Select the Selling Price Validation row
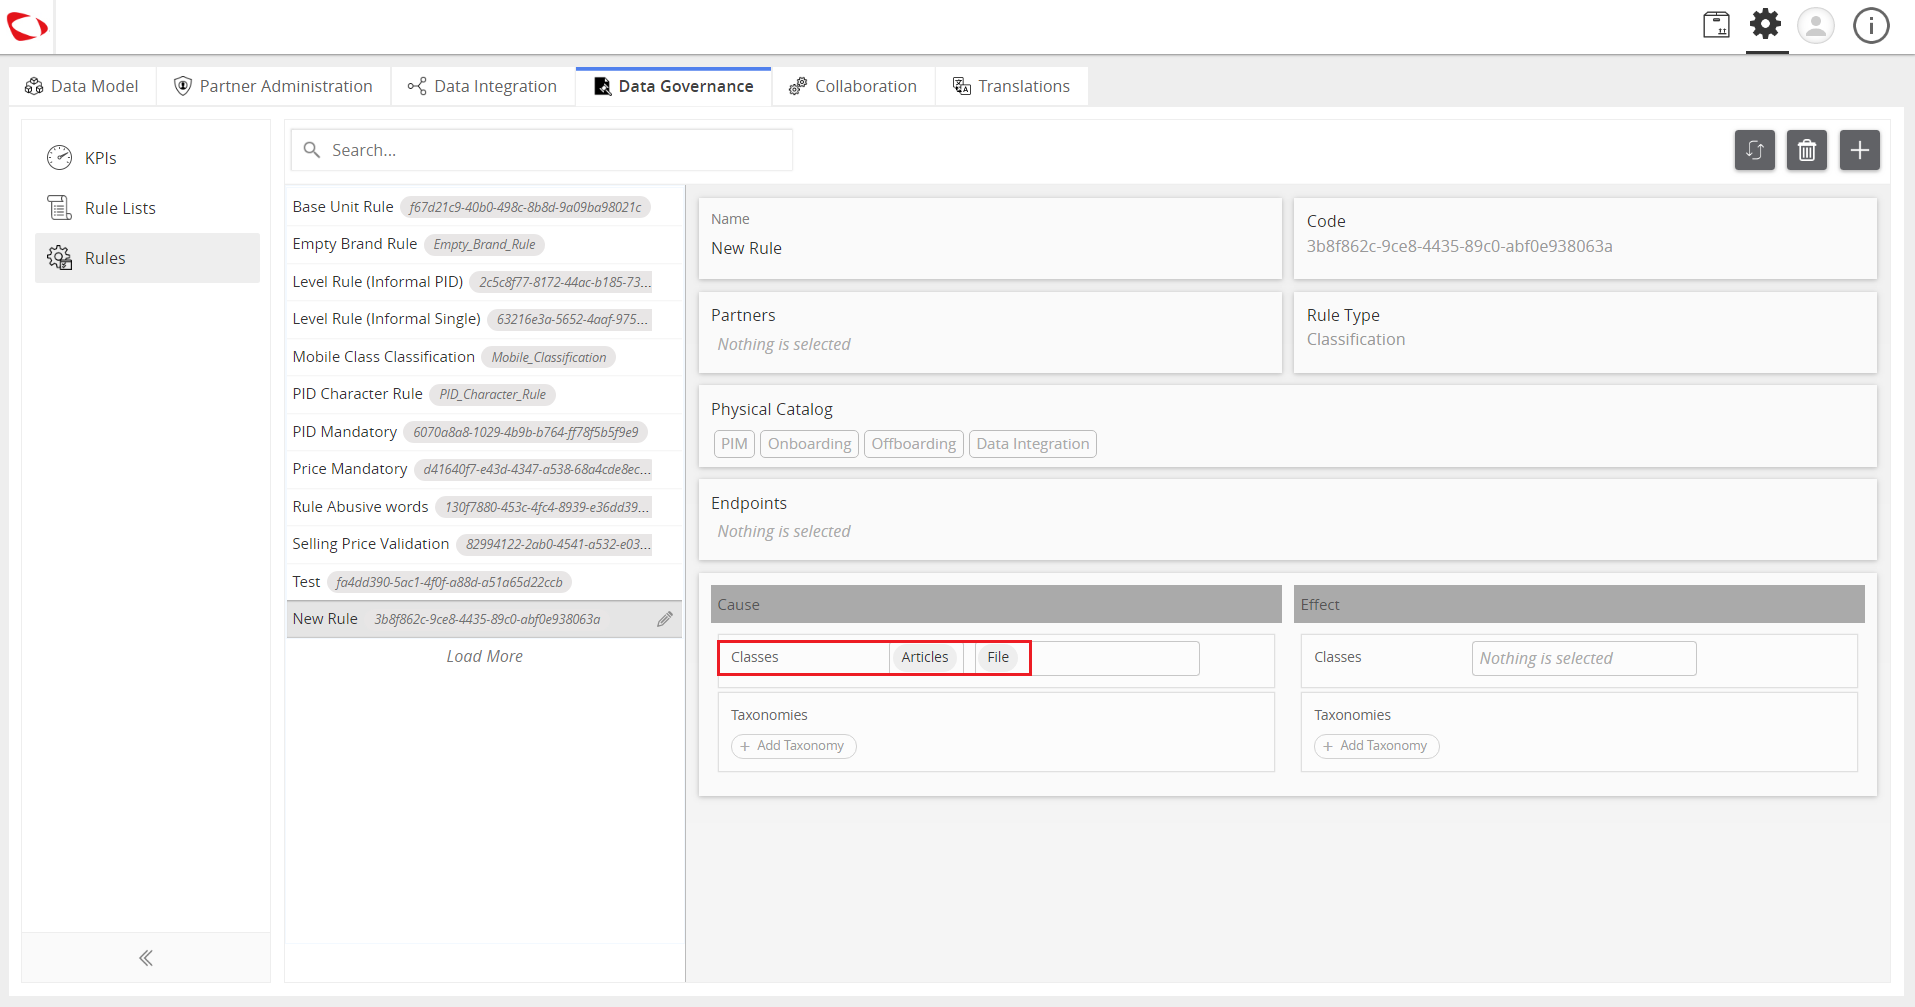 [484, 544]
